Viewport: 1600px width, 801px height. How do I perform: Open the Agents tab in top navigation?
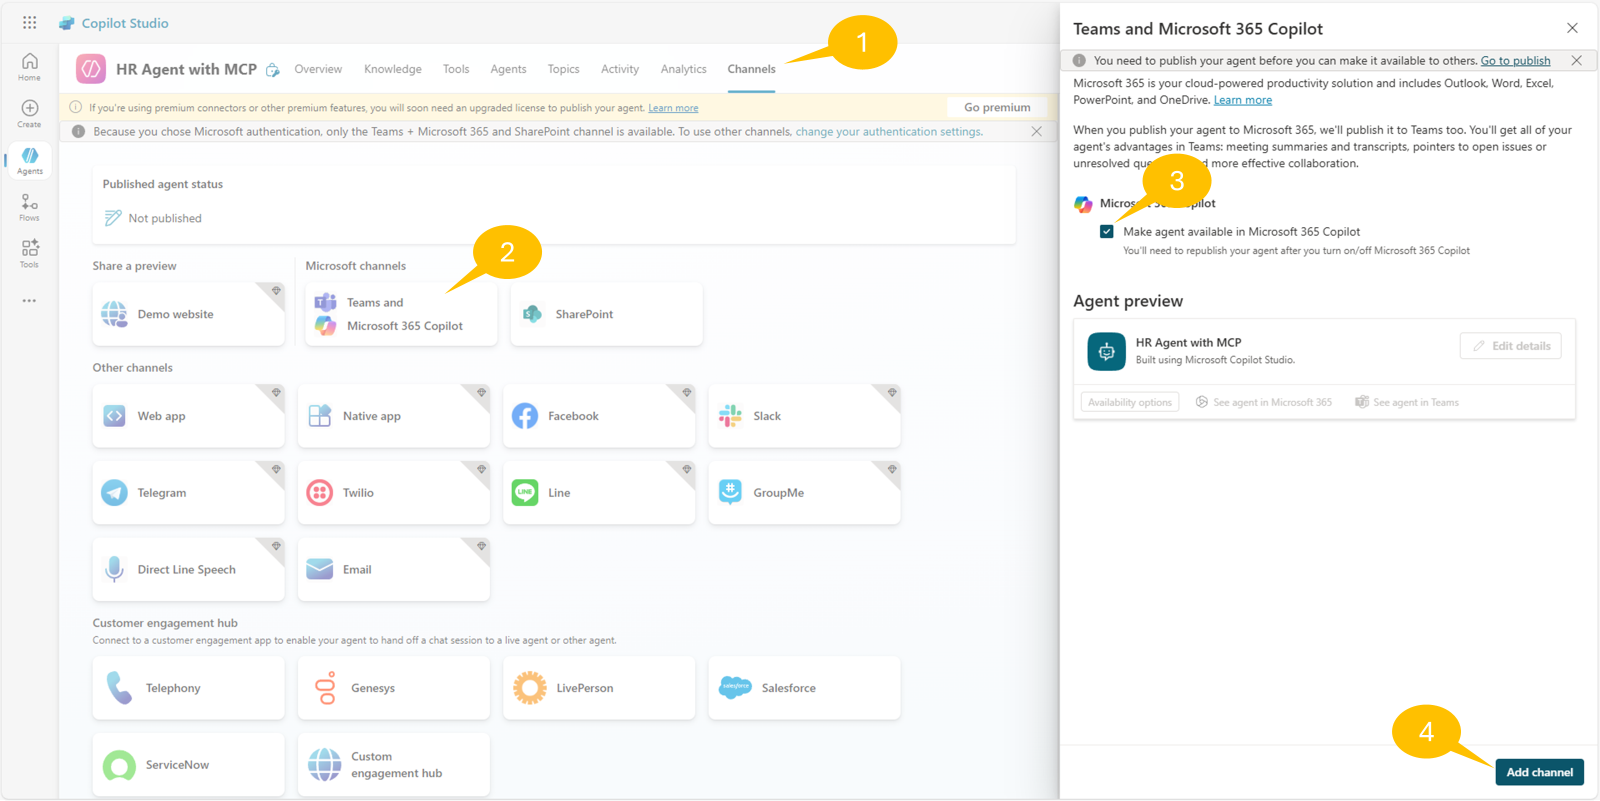pyautogui.click(x=508, y=69)
